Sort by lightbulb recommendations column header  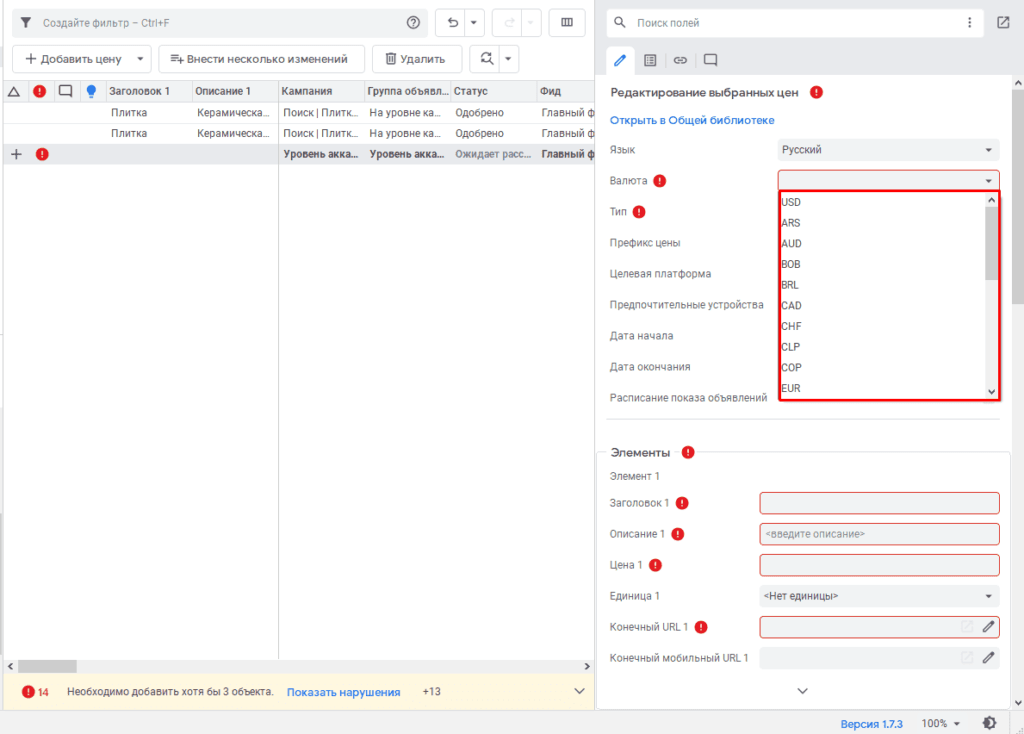[x=91, y=91]
